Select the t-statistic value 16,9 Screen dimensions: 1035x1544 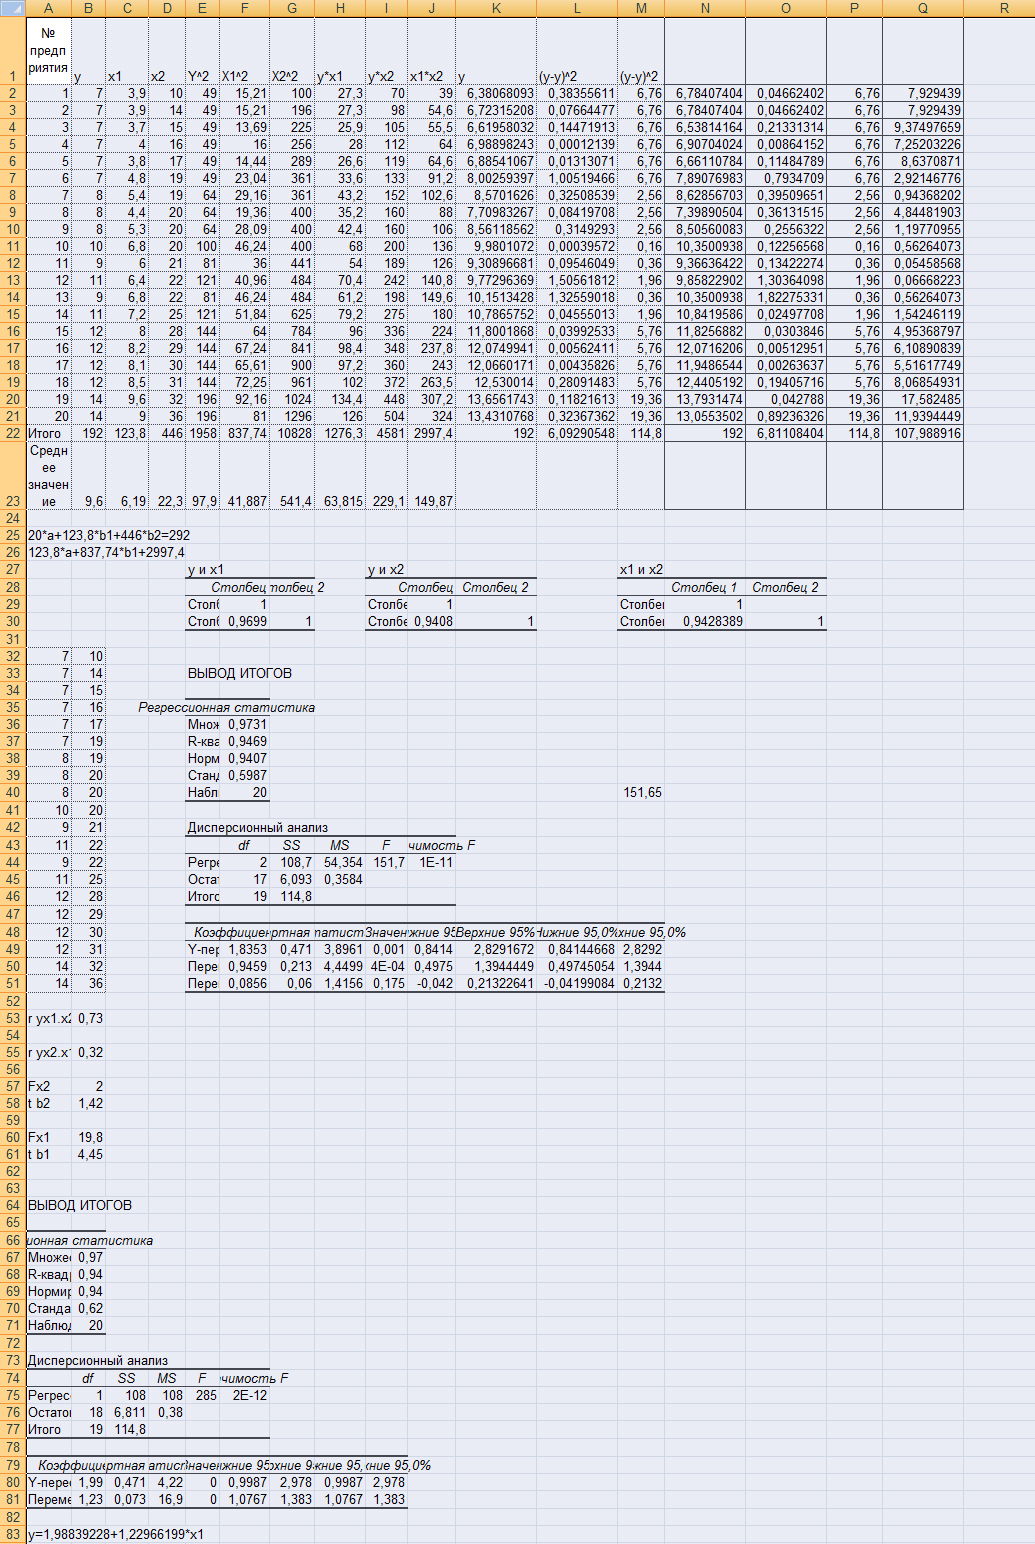coord(167,1499)
